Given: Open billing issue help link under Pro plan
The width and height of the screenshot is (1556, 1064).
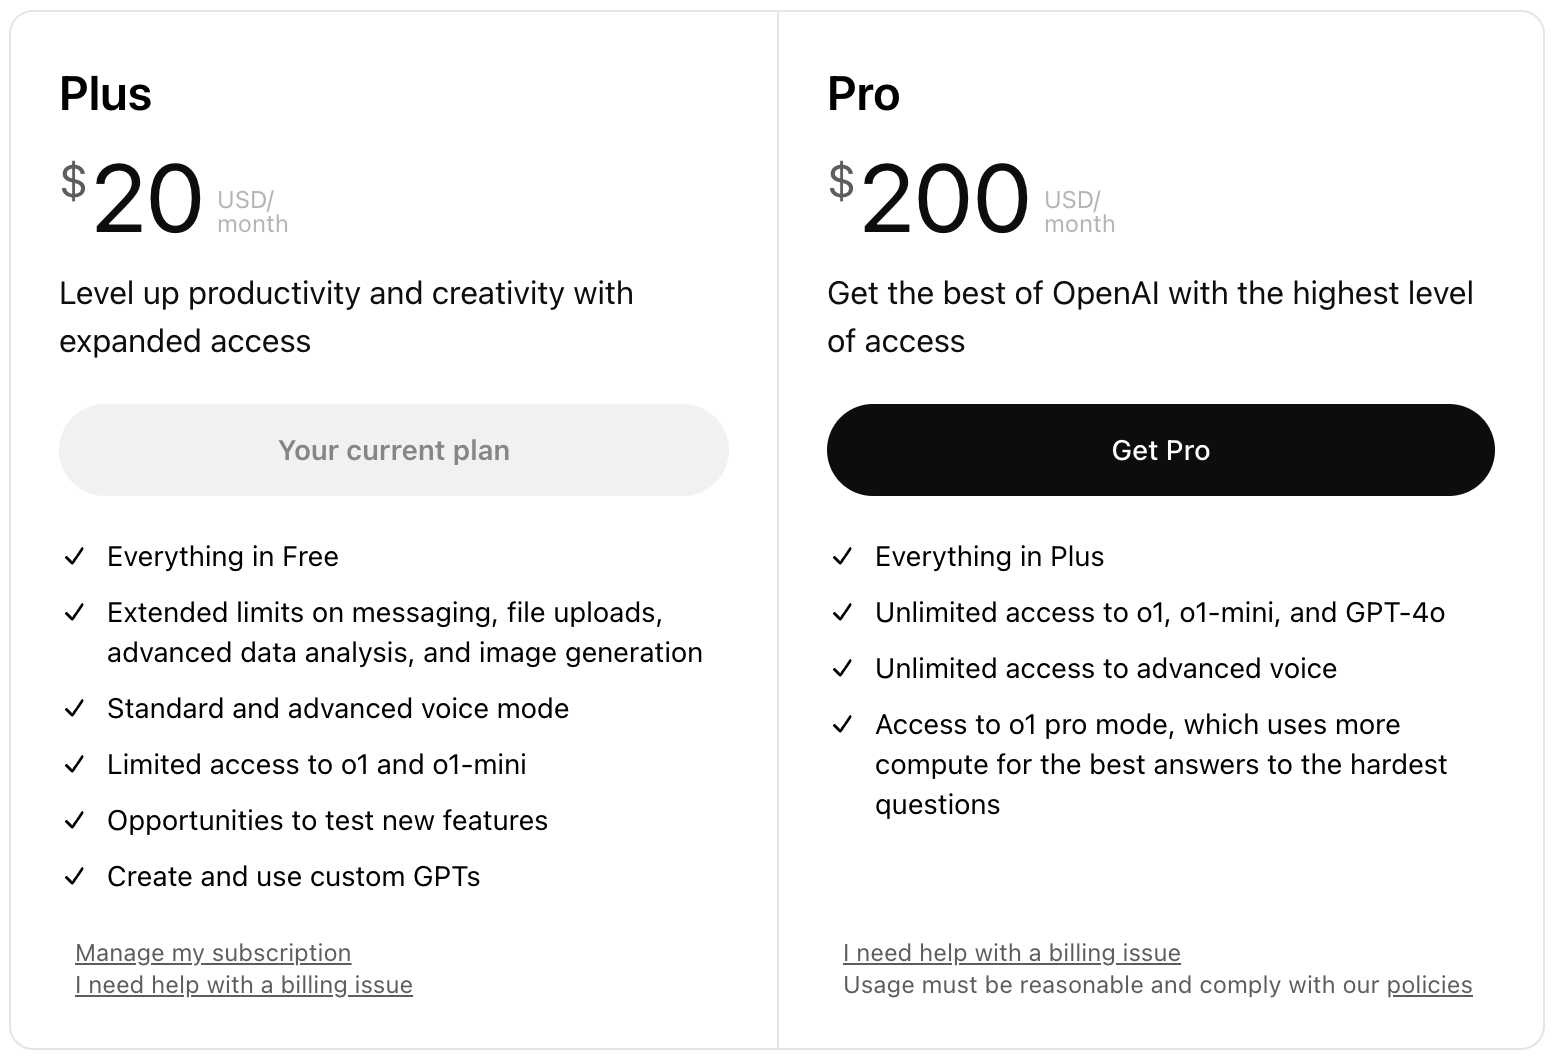Looking at the screenshot, I should coord(1011,953).
